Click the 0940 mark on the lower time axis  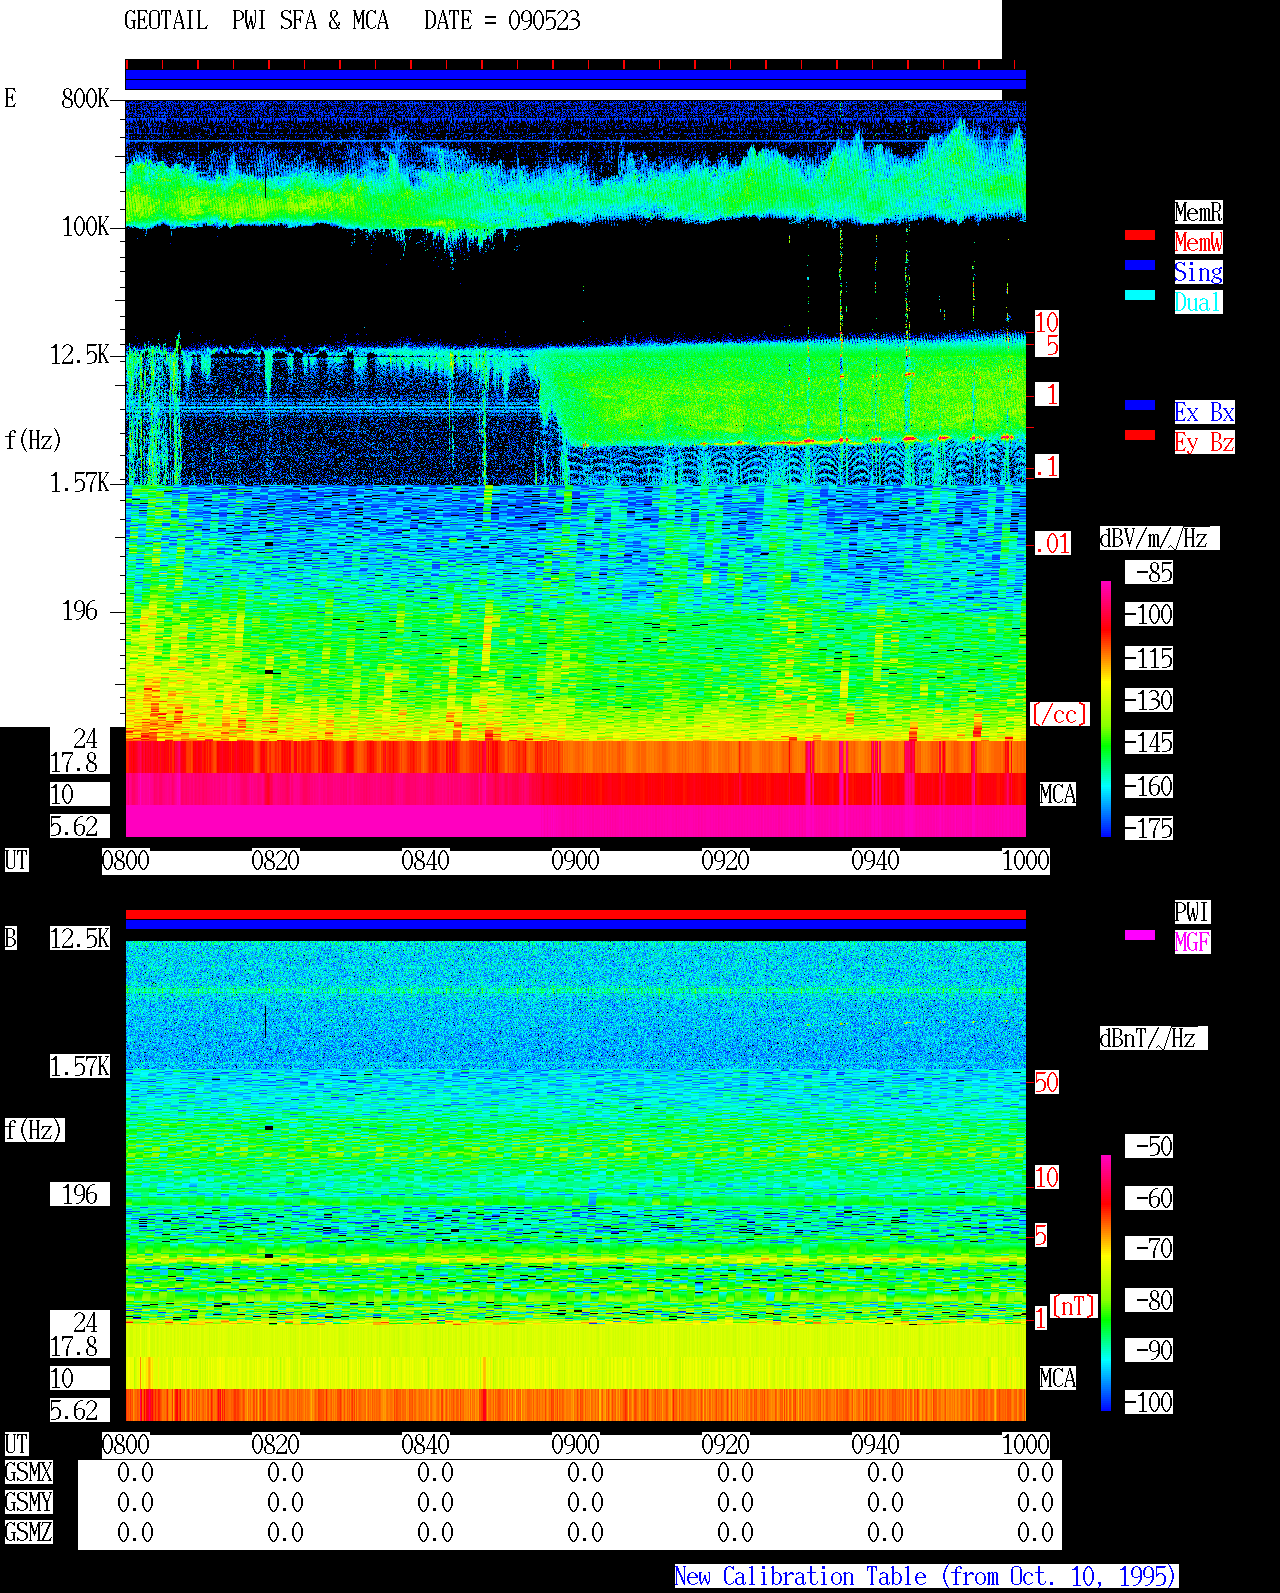click(876, 1445)
